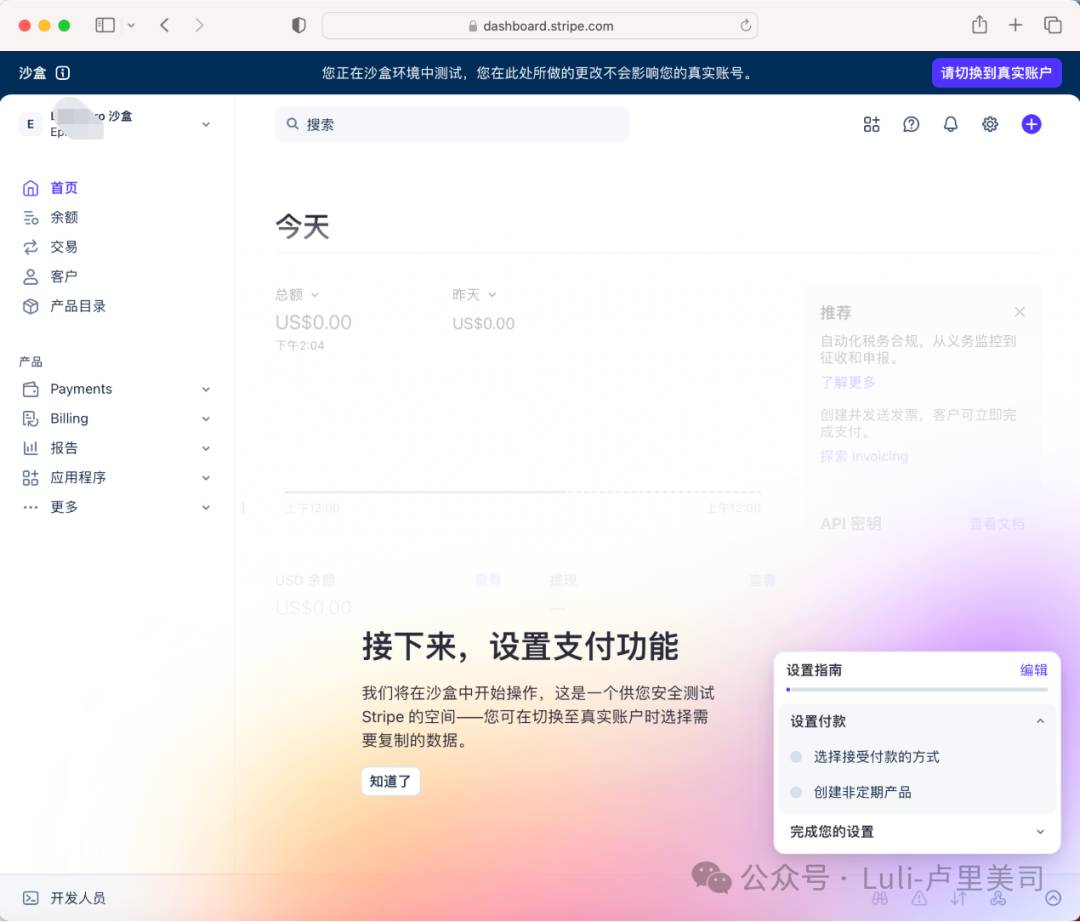Expand the Payments menu chevron
The width and height of the screenshot is (1080, 922).
(205, 389)
